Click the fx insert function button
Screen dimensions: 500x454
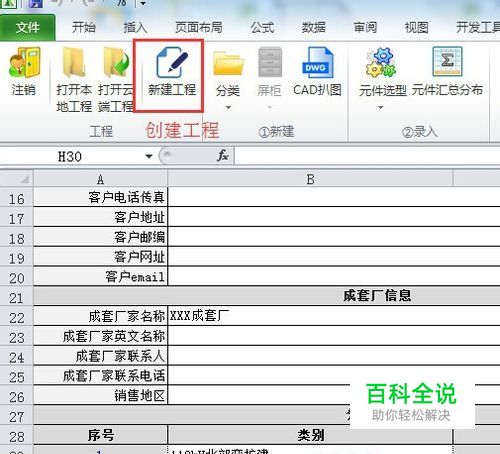click(223, 155)
